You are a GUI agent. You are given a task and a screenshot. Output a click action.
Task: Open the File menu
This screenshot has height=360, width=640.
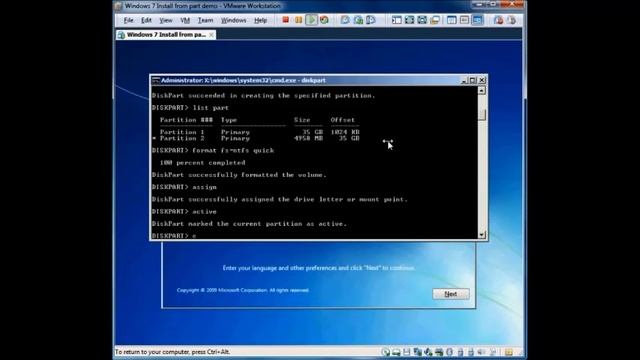click(x=129, y=20)
